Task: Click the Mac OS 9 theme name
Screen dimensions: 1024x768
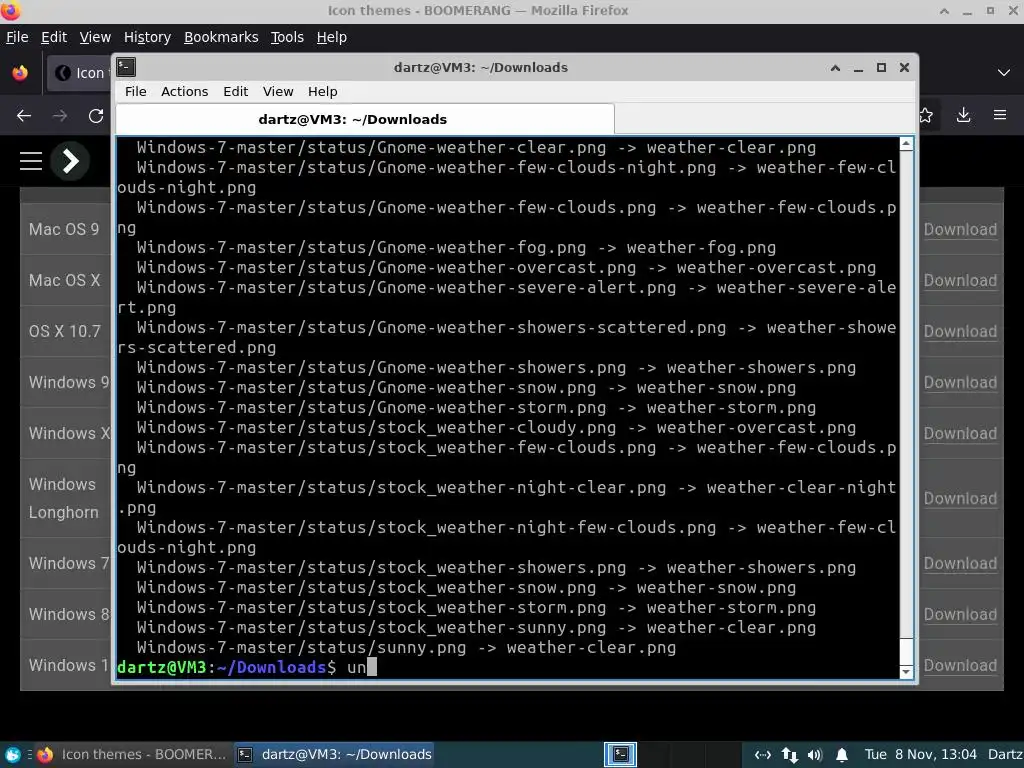Action: coord(64,229)
